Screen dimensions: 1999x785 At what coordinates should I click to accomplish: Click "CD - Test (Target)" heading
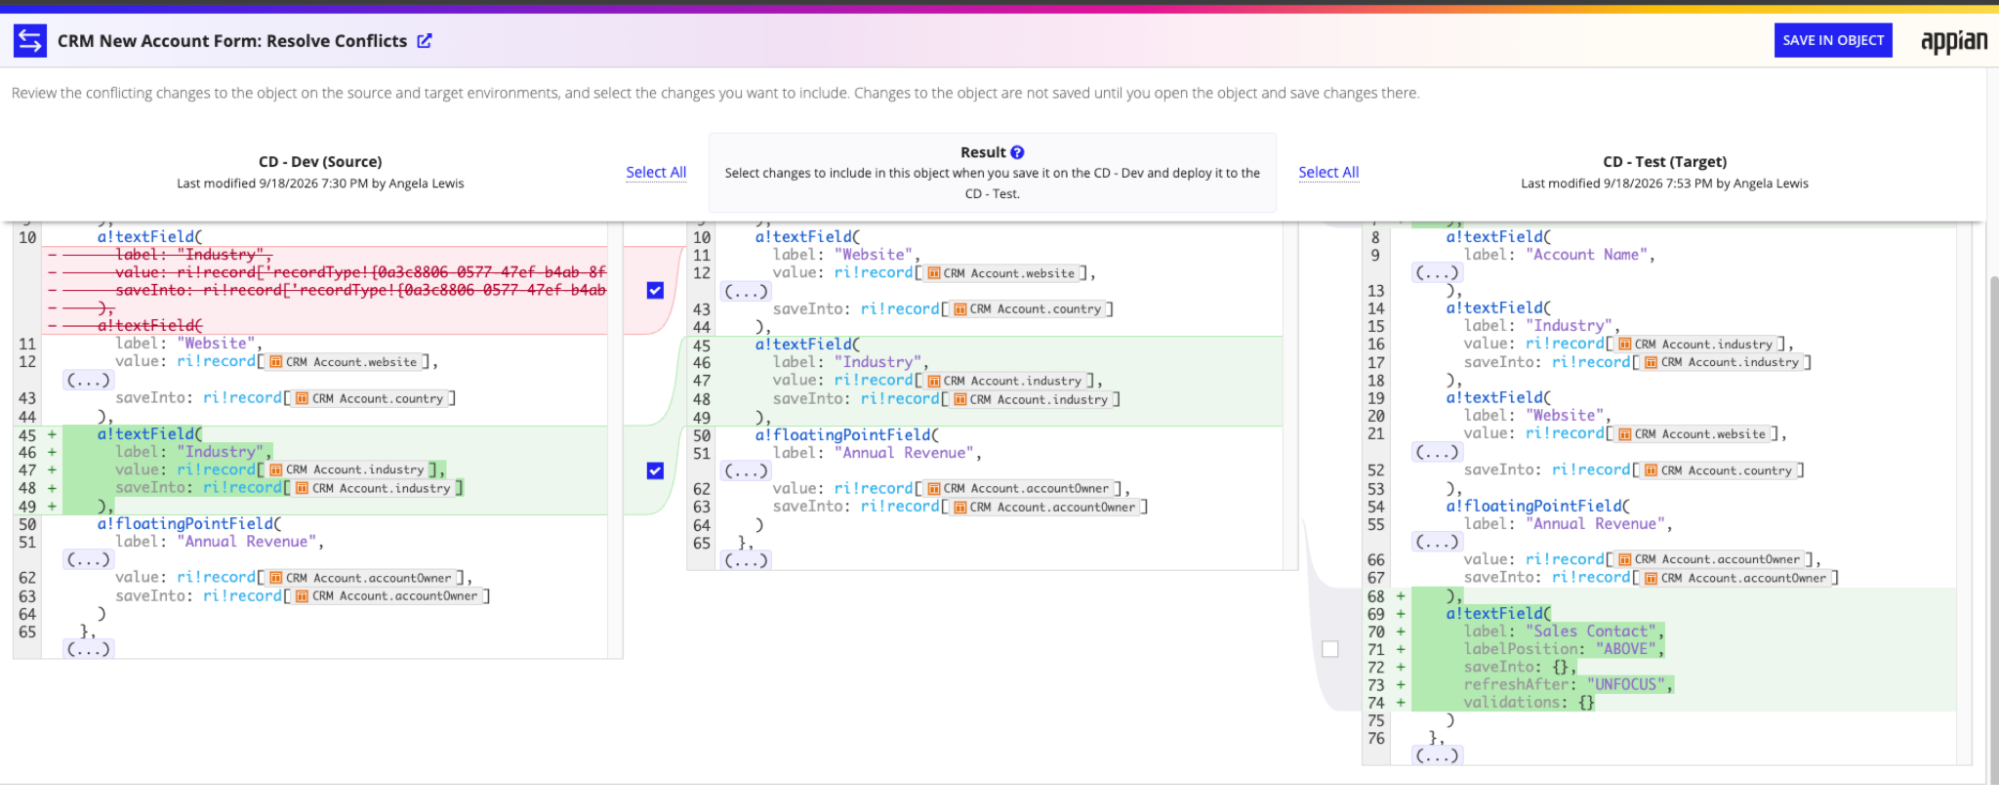(1664, 161)
